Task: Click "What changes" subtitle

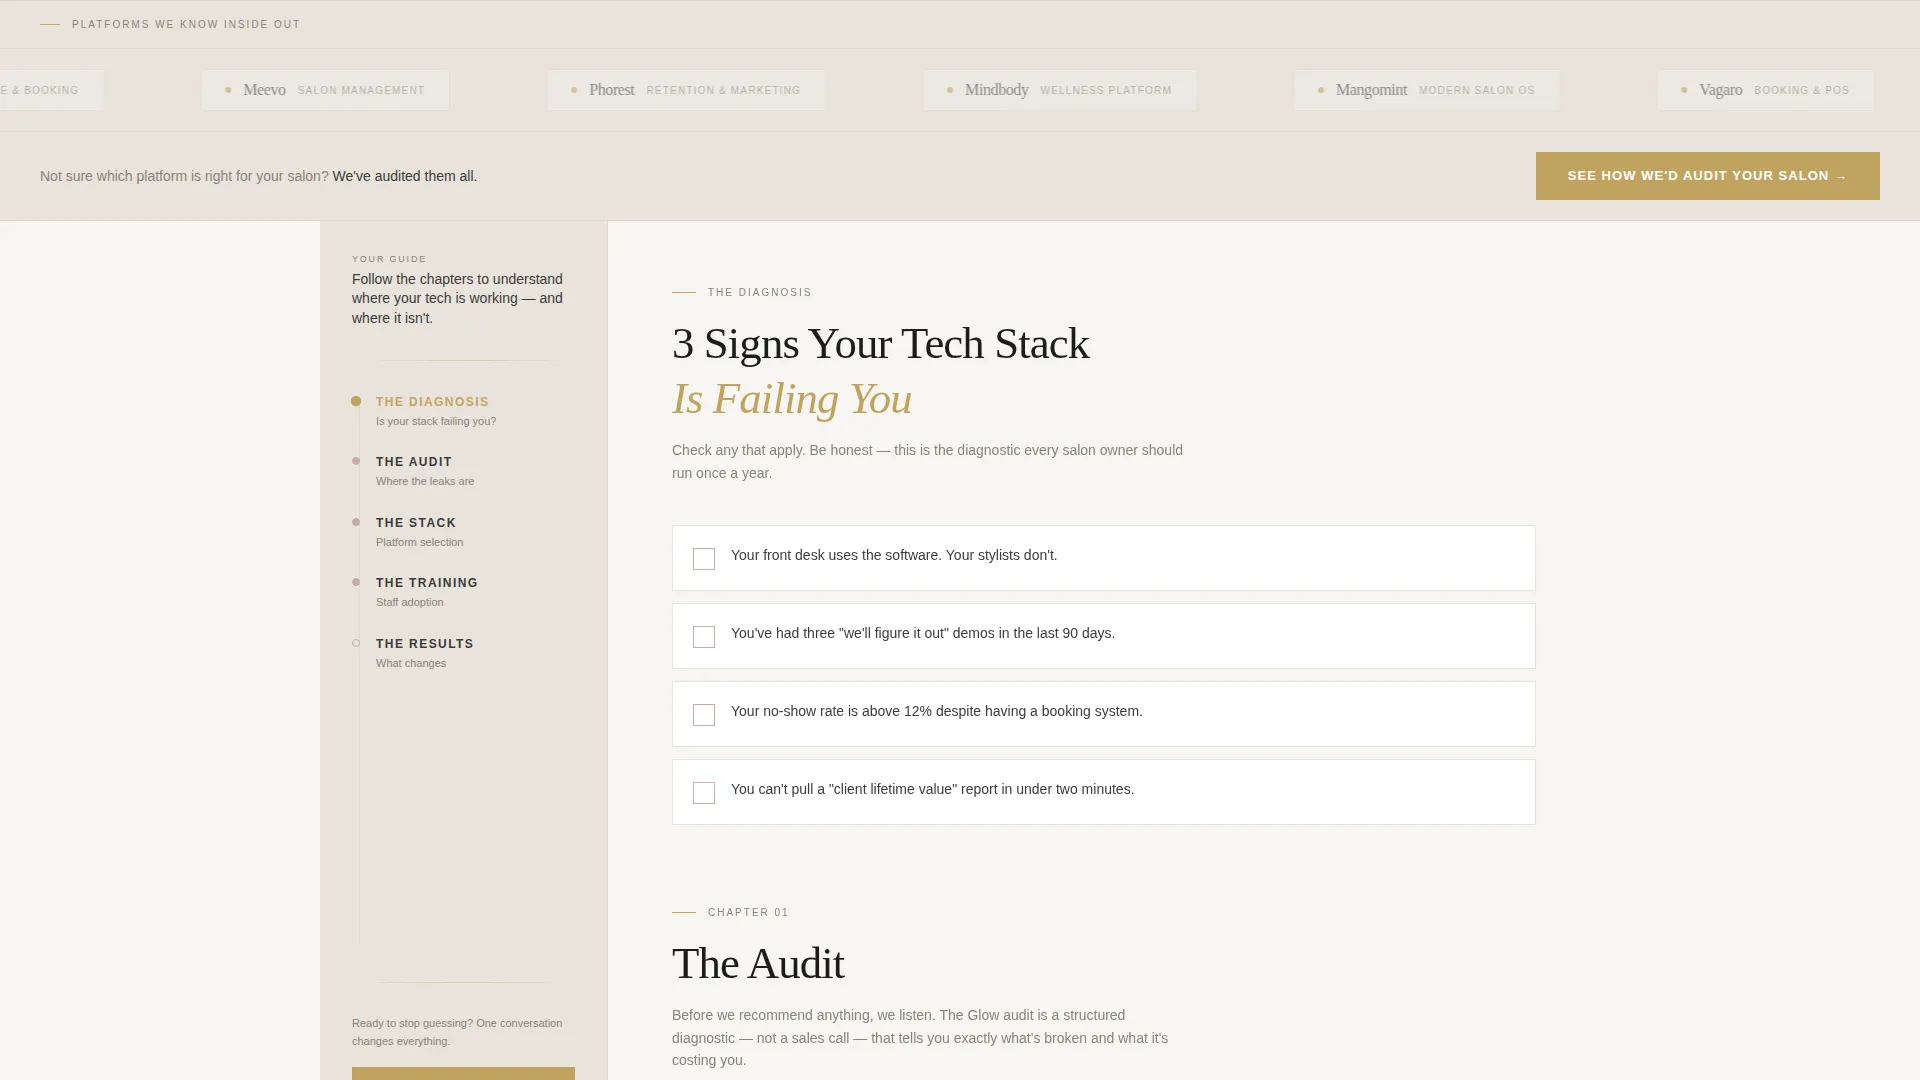Action: click(411, 663)
